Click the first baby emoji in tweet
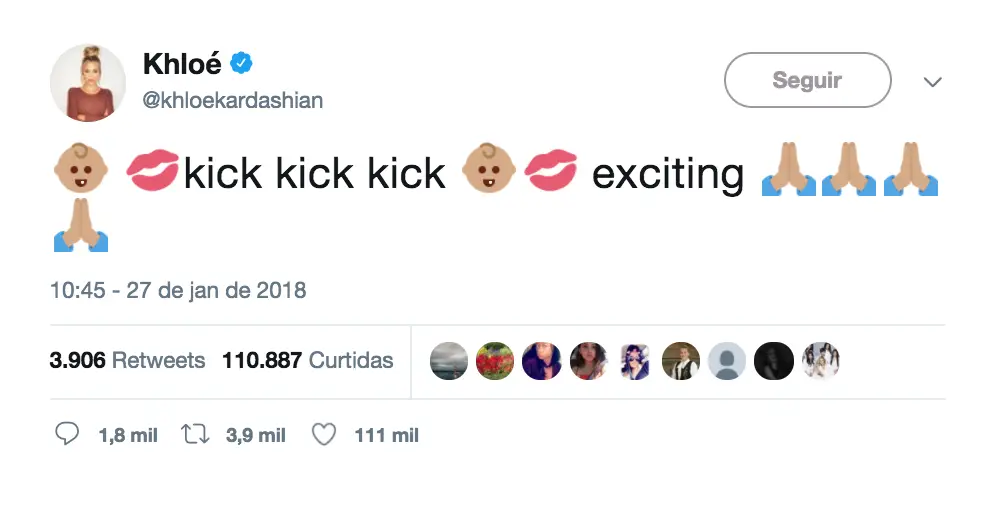This screenshot has width=990, height=506. click(x=81, y=169)
